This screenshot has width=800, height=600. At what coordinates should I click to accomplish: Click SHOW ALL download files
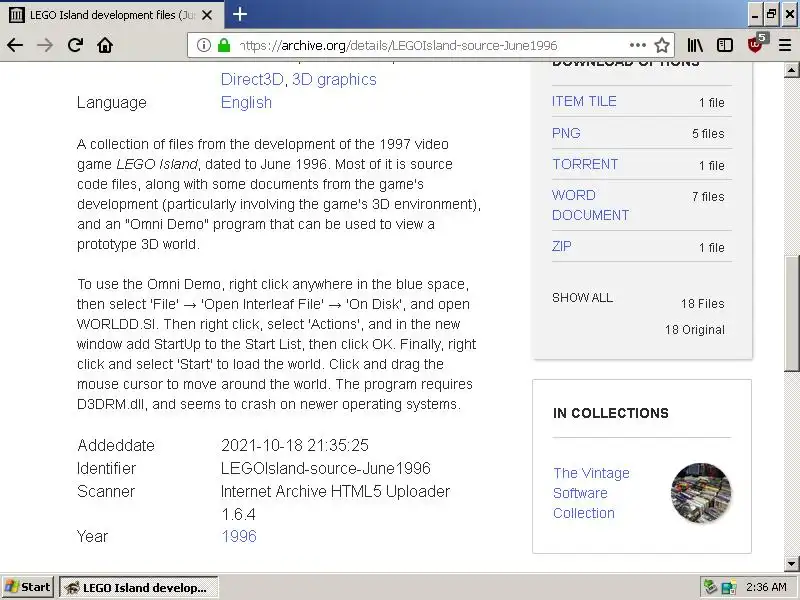pyautogui.click(x=582, y=298)
